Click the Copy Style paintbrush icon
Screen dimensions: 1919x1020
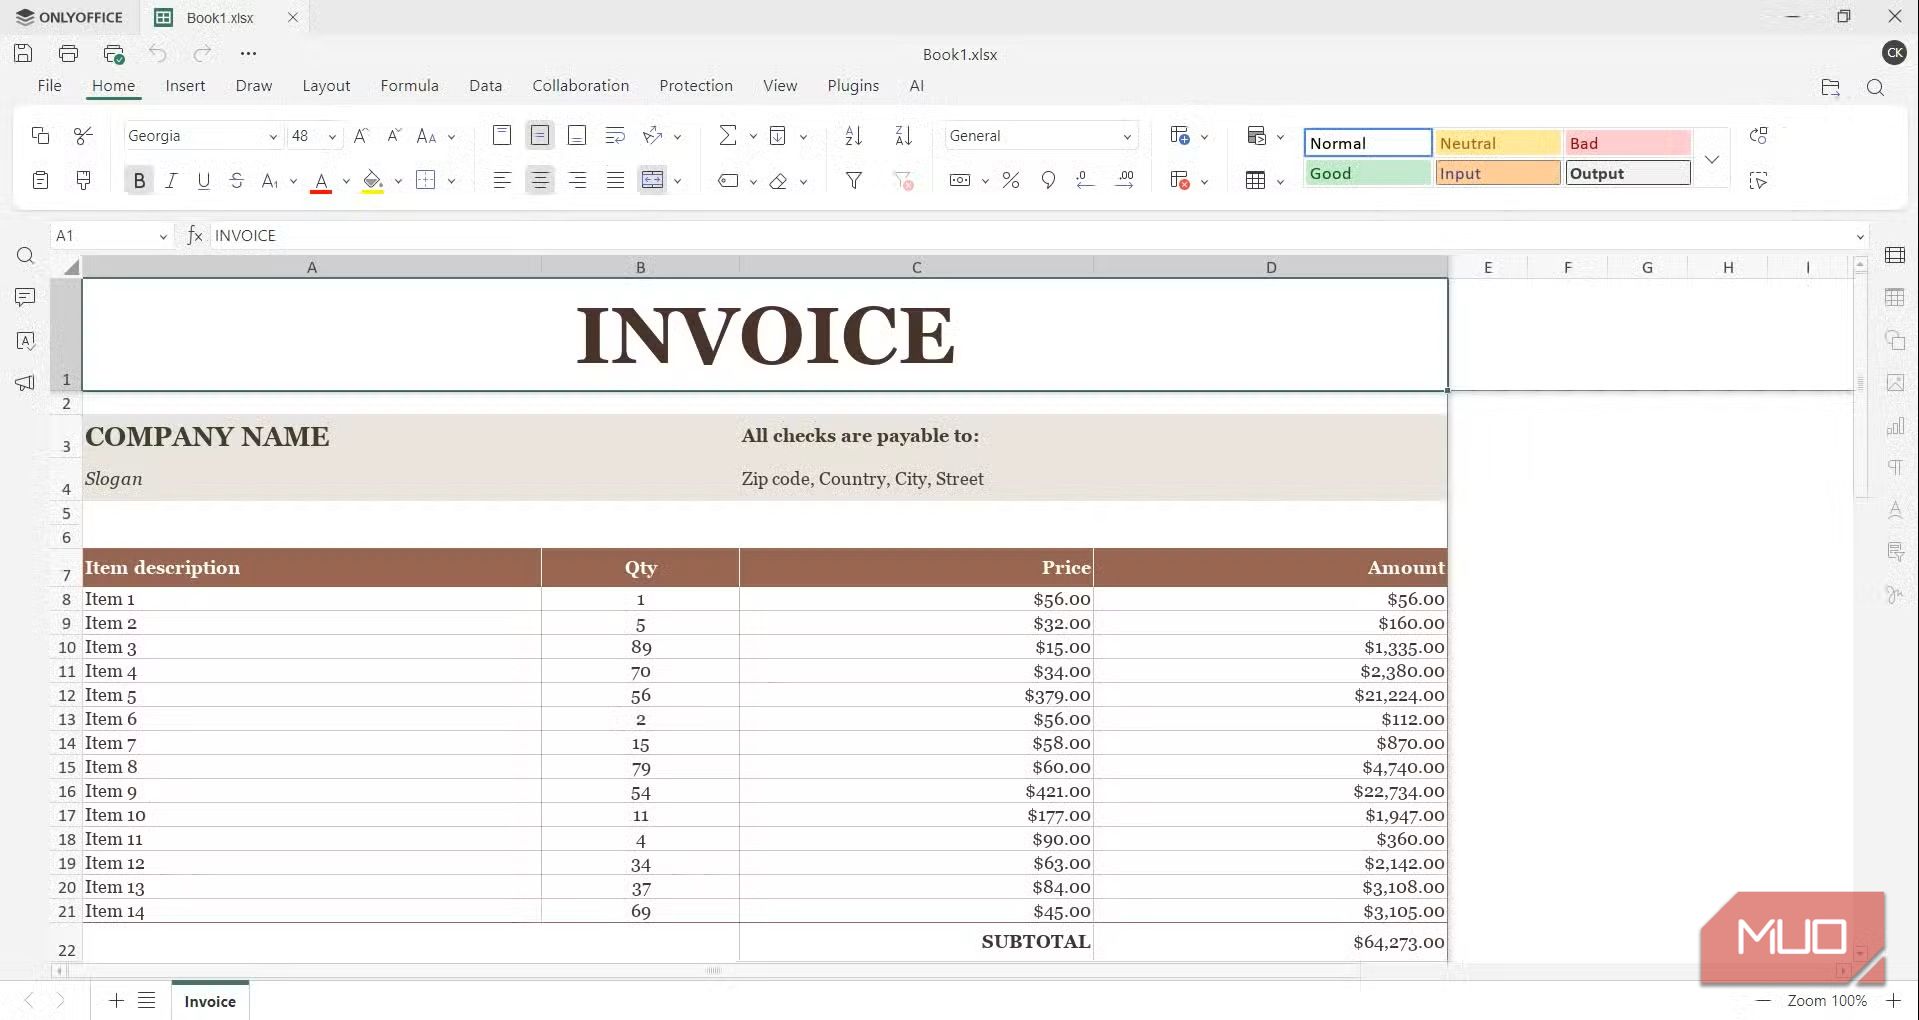84,180
